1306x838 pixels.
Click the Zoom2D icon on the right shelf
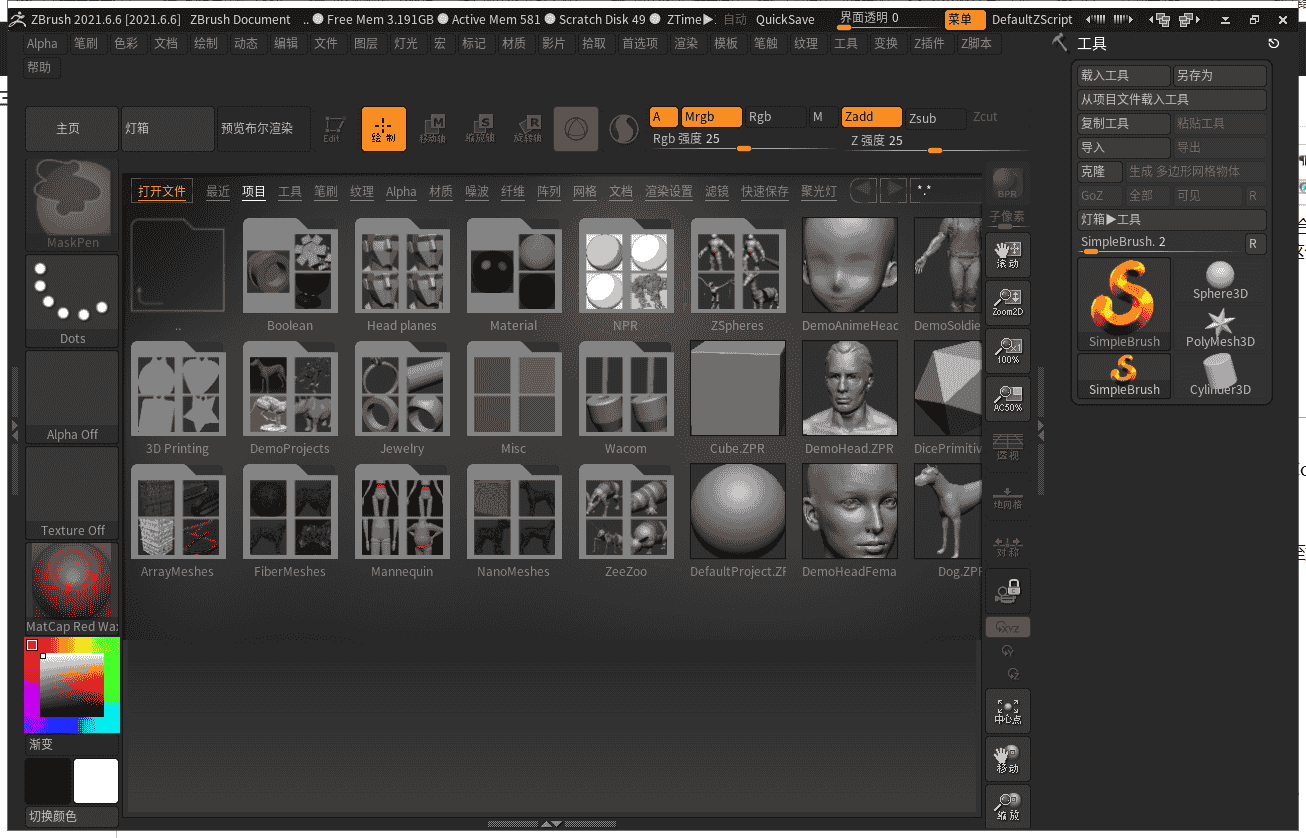1007,302
